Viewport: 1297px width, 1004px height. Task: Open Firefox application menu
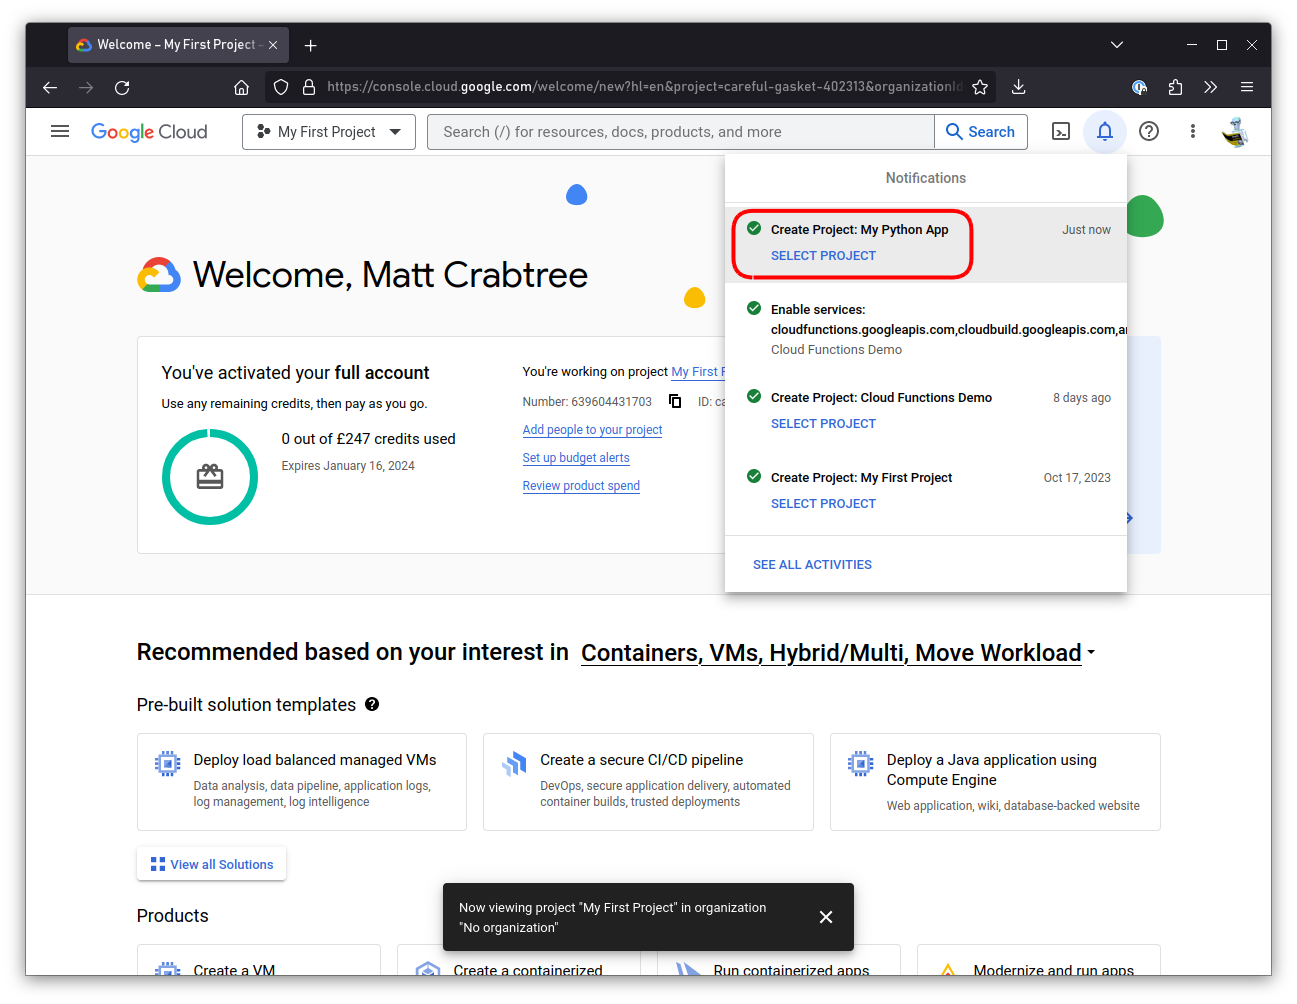1247,87
